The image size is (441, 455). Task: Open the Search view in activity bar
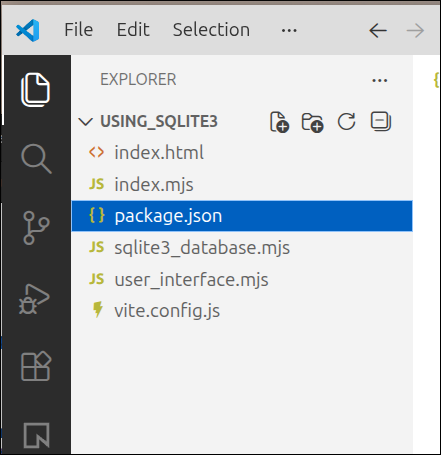pyautogui.click(x=36, y=159)
